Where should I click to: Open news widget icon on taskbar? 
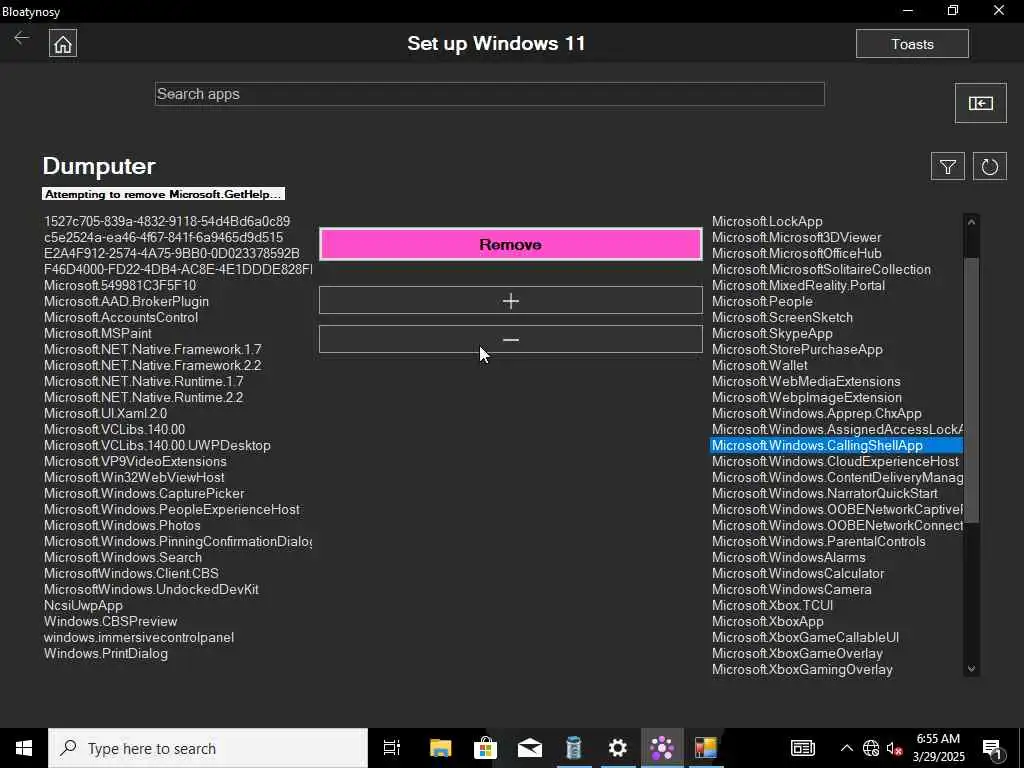[x=803, y=748]
